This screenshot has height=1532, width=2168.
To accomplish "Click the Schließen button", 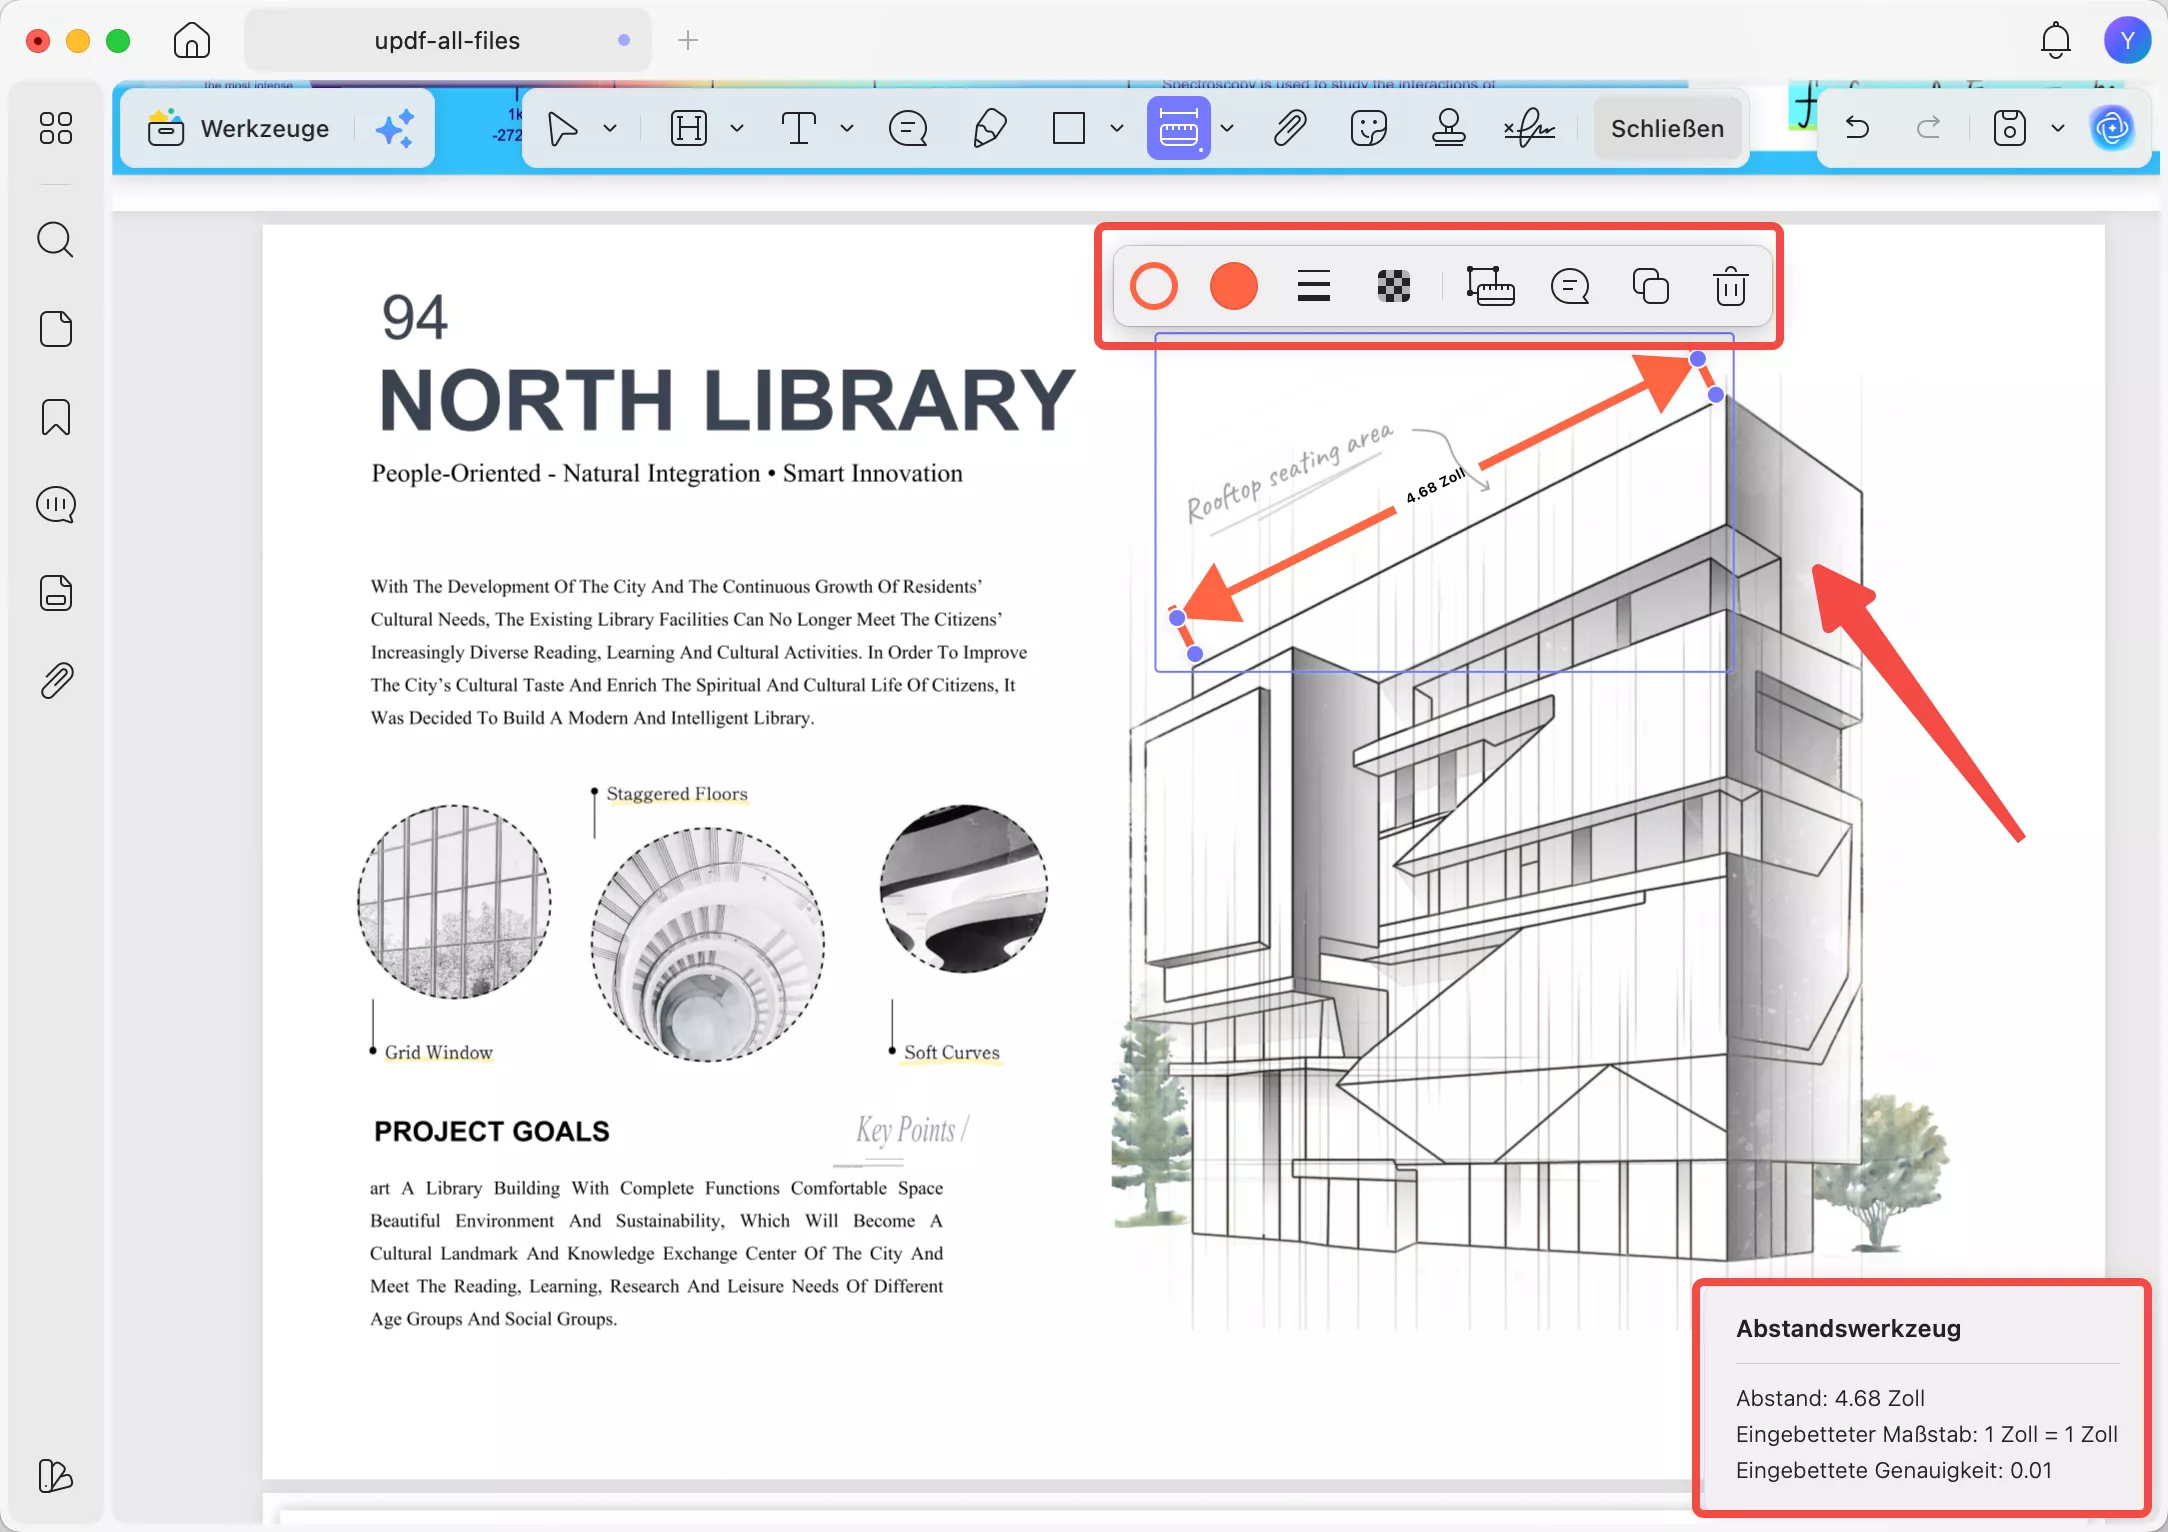I will click(x=1667, y=128).
